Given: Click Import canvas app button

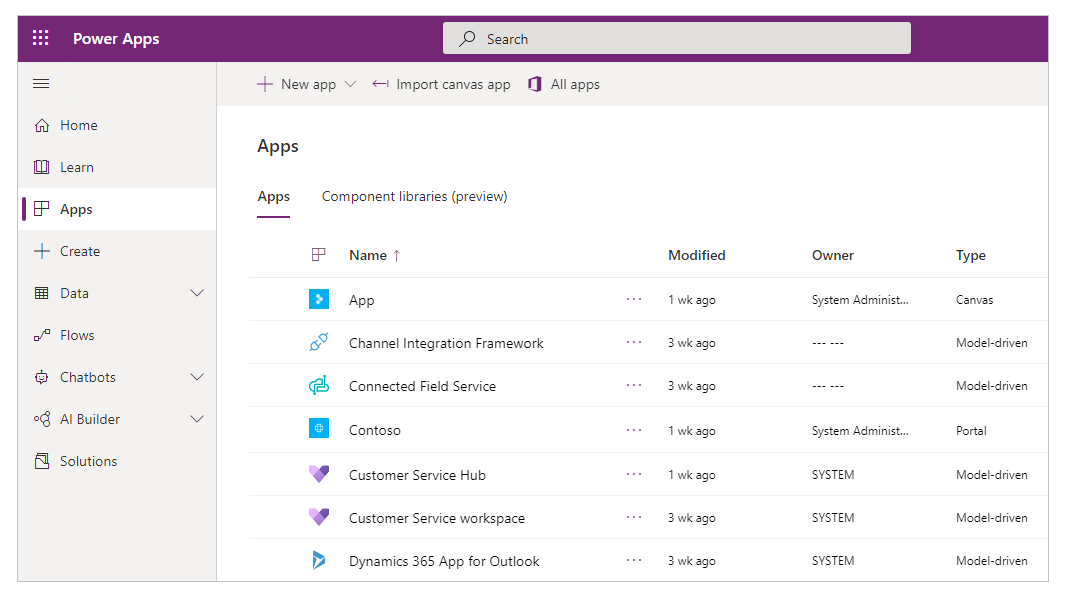Looking at the screenshot, I should tap(441, 84).
